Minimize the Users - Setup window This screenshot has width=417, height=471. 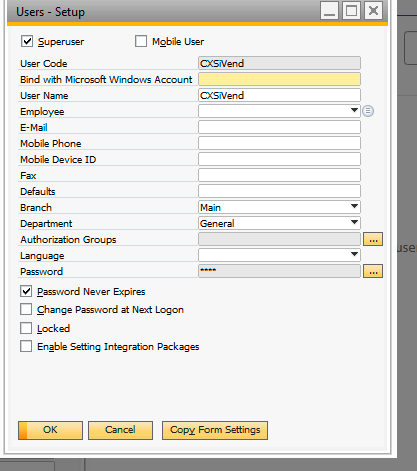(329, 11)
